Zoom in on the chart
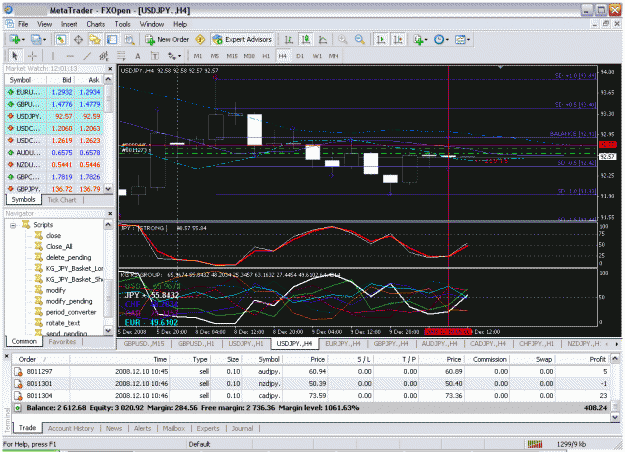Viewport: 625px width, 452px height. [342, 39]
